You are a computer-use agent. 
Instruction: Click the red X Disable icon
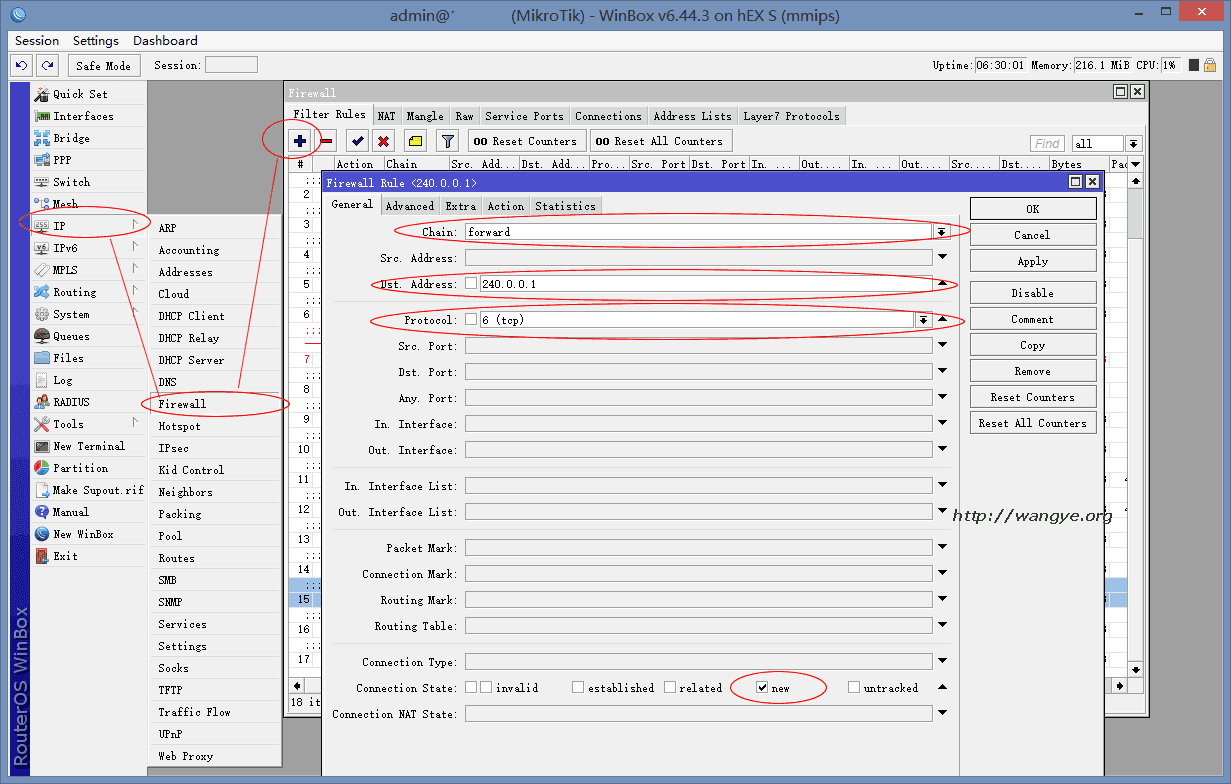coord(384,141)
